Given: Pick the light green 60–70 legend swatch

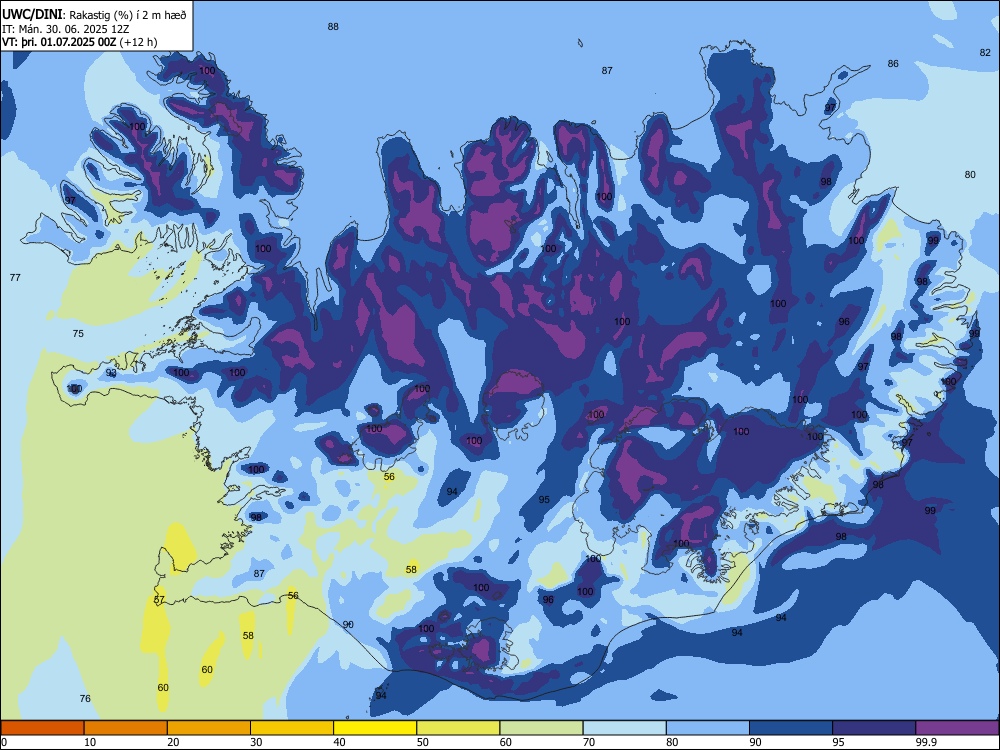Looking at the screenshot, I should 541,728.
